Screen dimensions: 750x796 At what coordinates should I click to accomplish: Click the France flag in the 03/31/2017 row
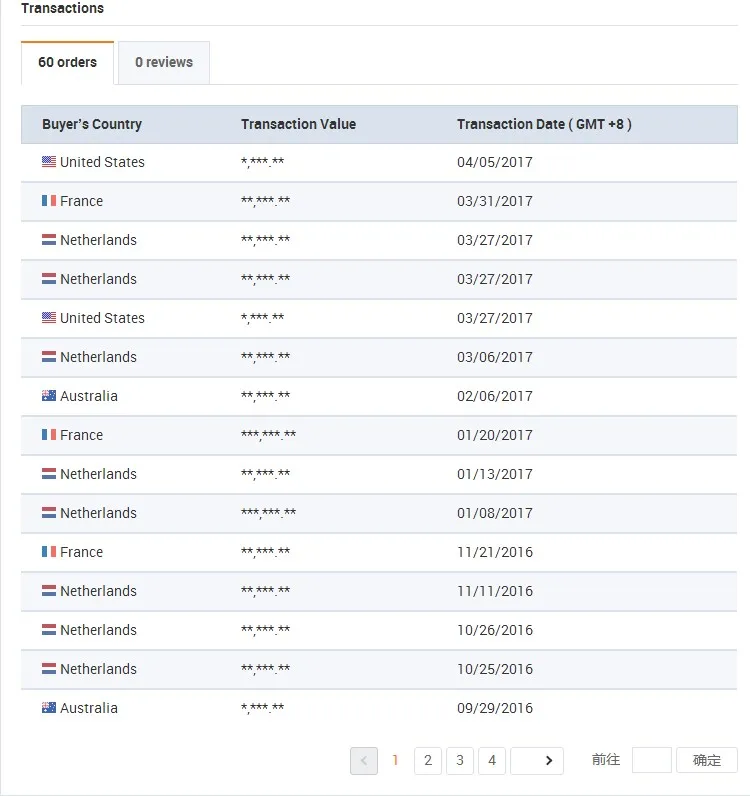point(49,201)
